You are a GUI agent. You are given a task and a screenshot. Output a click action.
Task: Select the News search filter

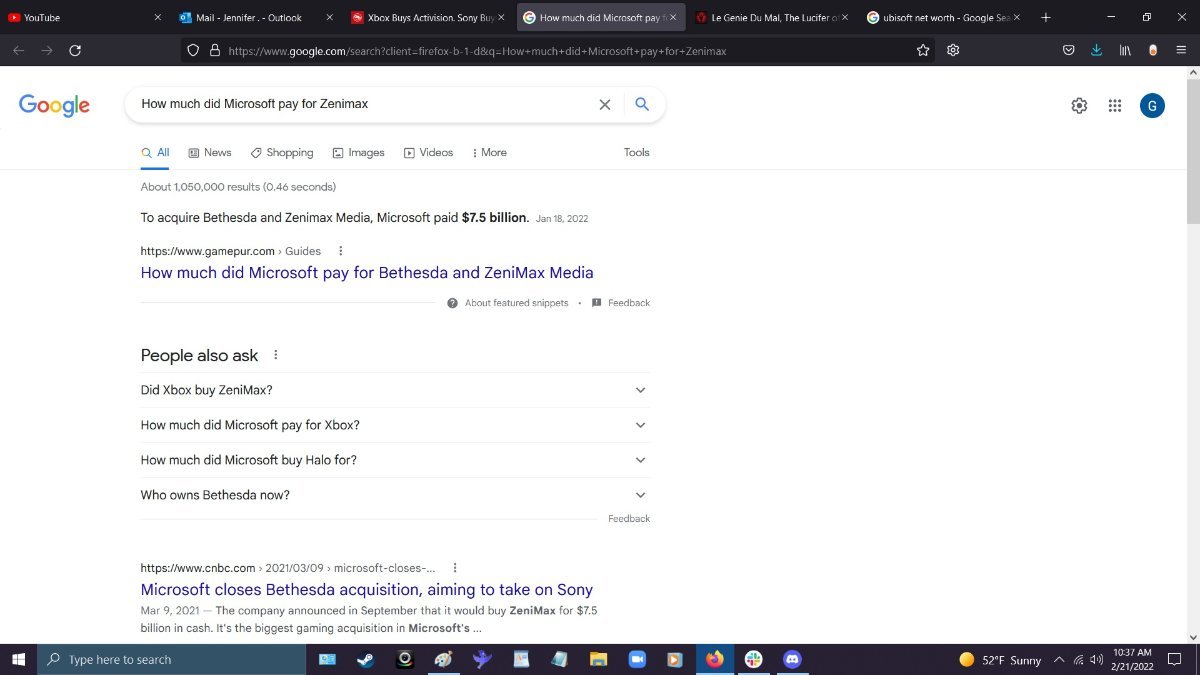(210, 153)
